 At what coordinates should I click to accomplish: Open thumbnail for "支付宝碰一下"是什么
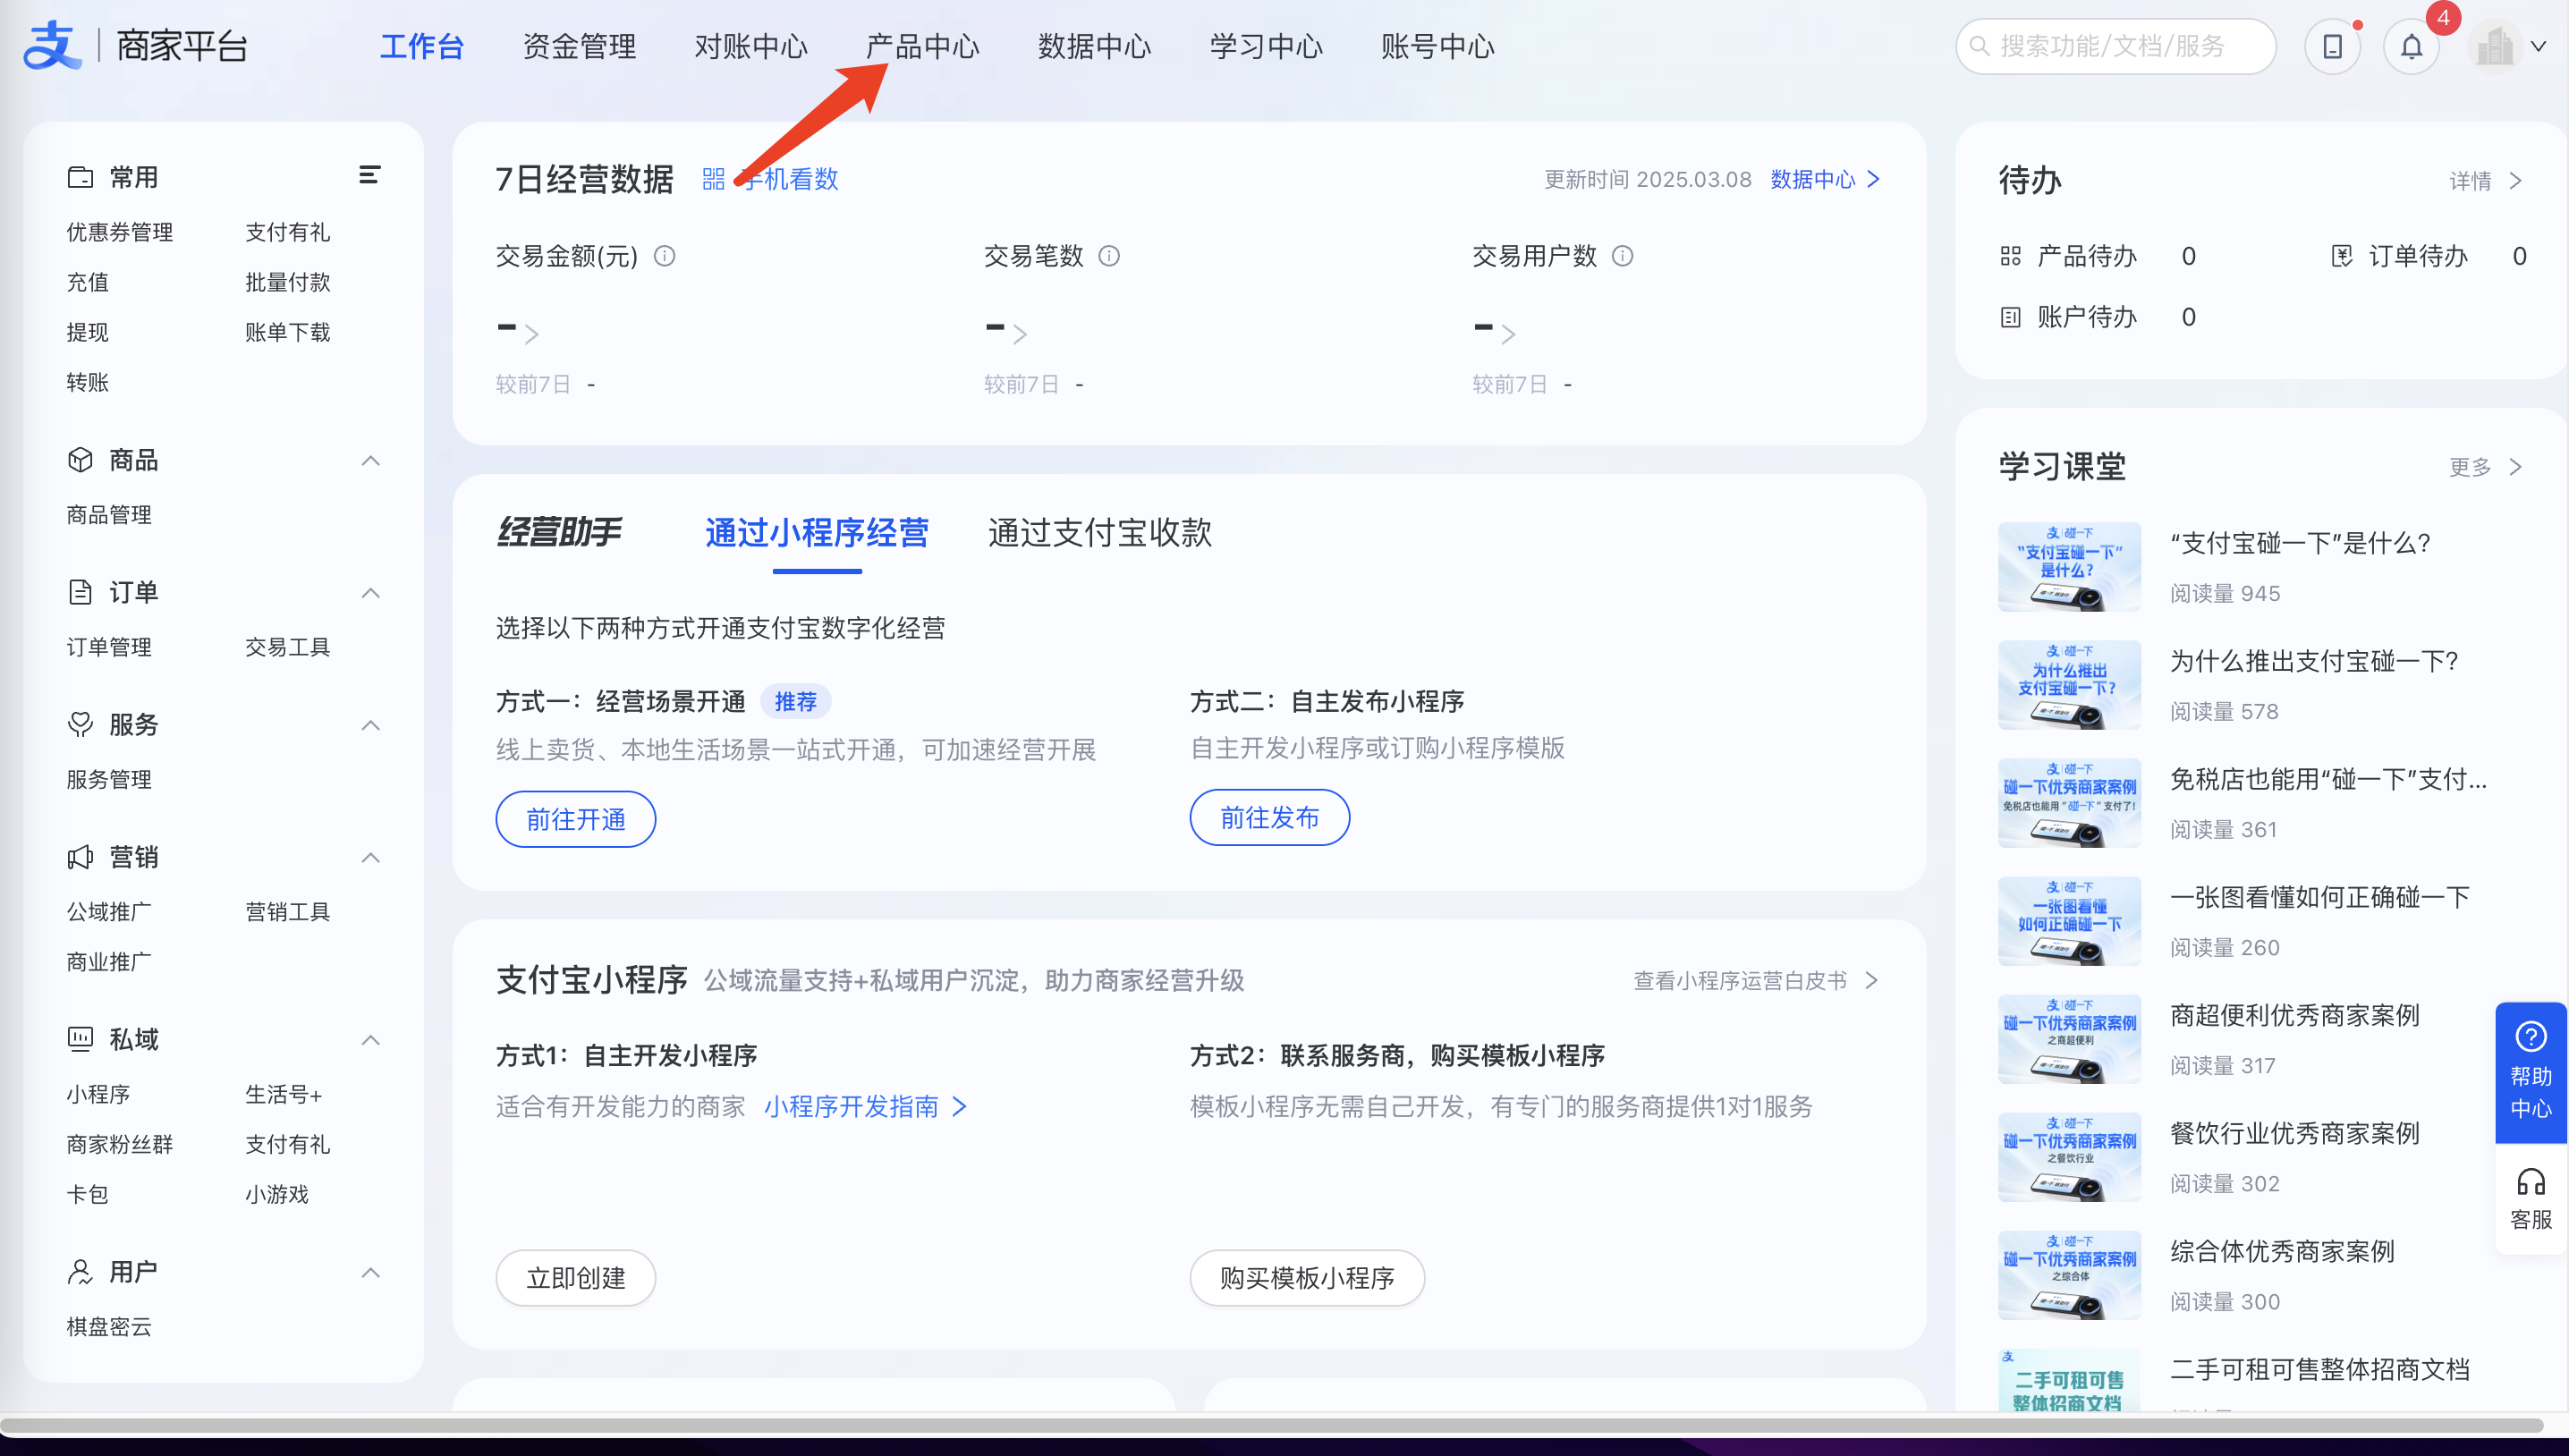(2069, 566)
